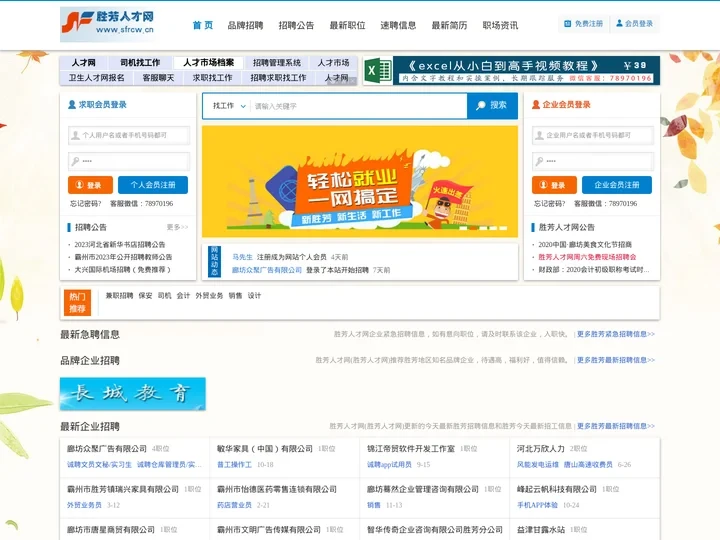Open 2023河北省新华书店招聘公告
Viewport: 720px width, 540px height.
point(120,245)
